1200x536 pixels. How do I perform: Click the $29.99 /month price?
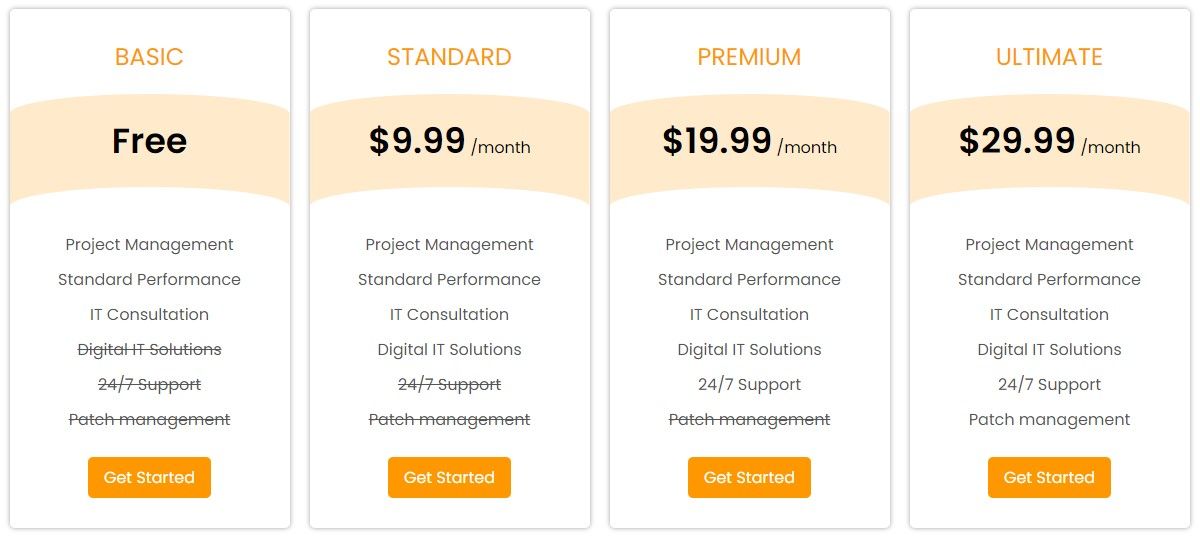pyautogui.click(x=1049, y=142)
